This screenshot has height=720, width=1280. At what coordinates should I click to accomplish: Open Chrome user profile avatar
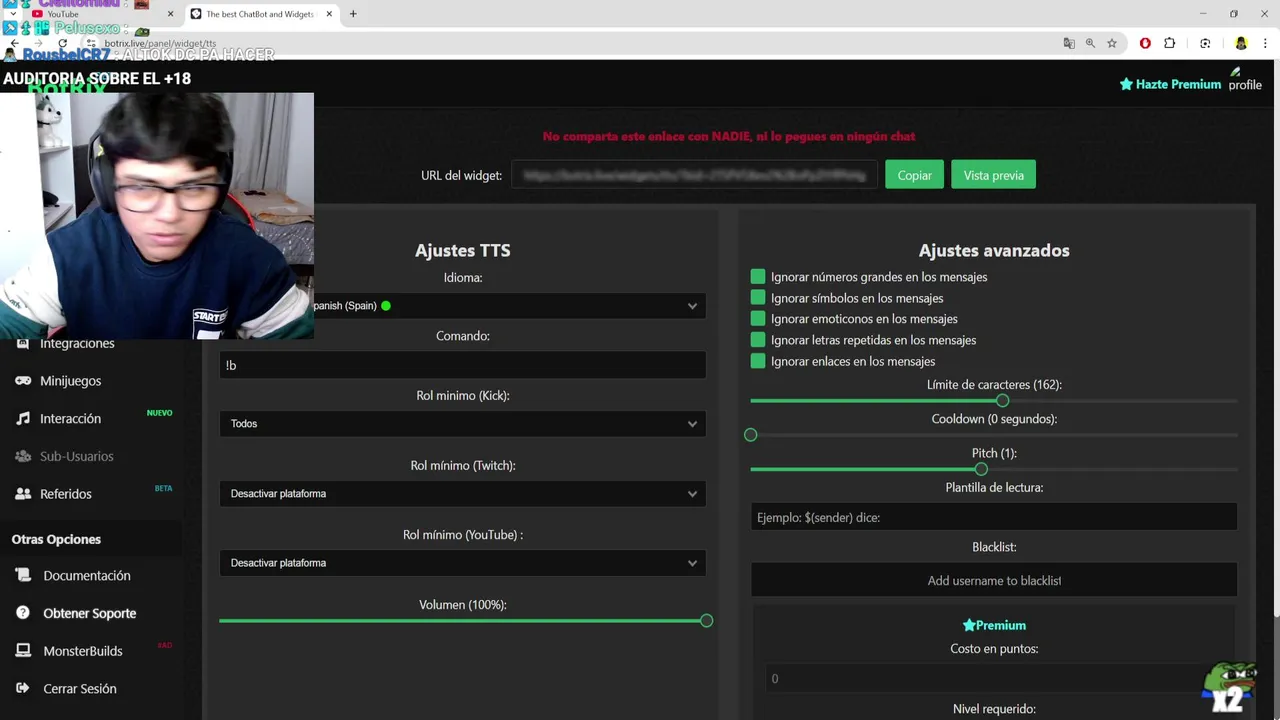point(1241,43)
